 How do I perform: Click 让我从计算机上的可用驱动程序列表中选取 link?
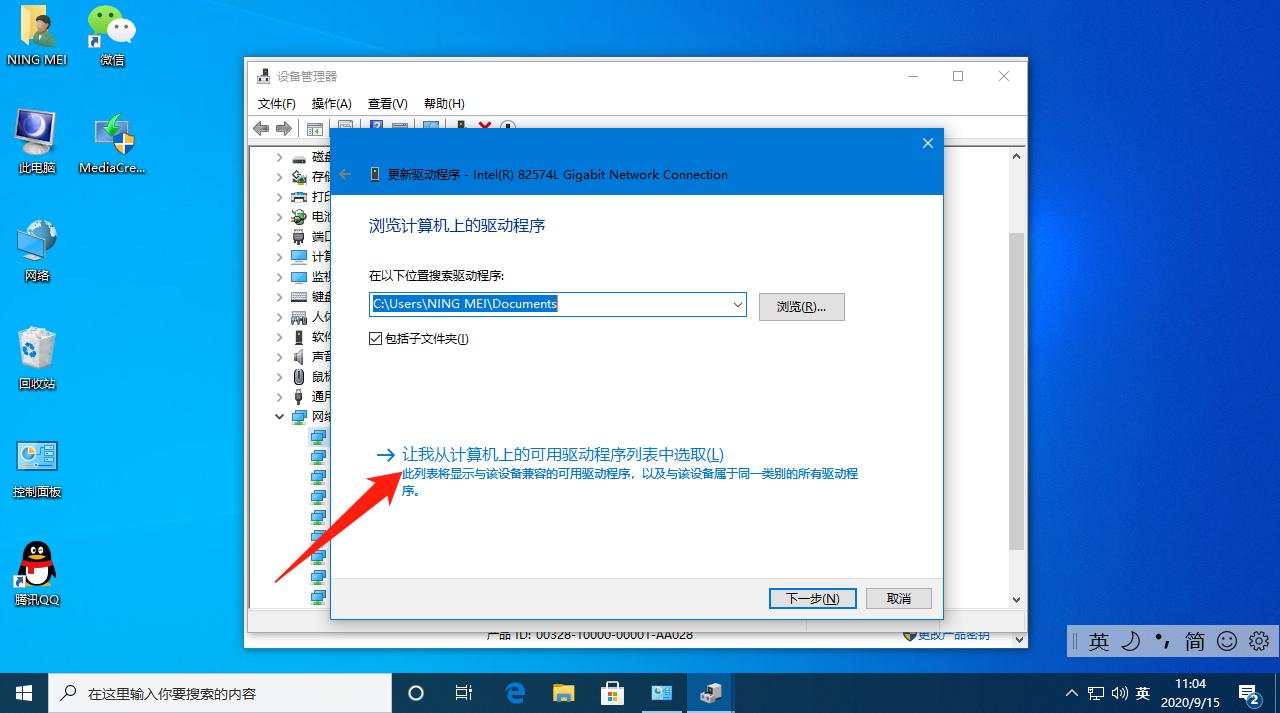[563, 453]
